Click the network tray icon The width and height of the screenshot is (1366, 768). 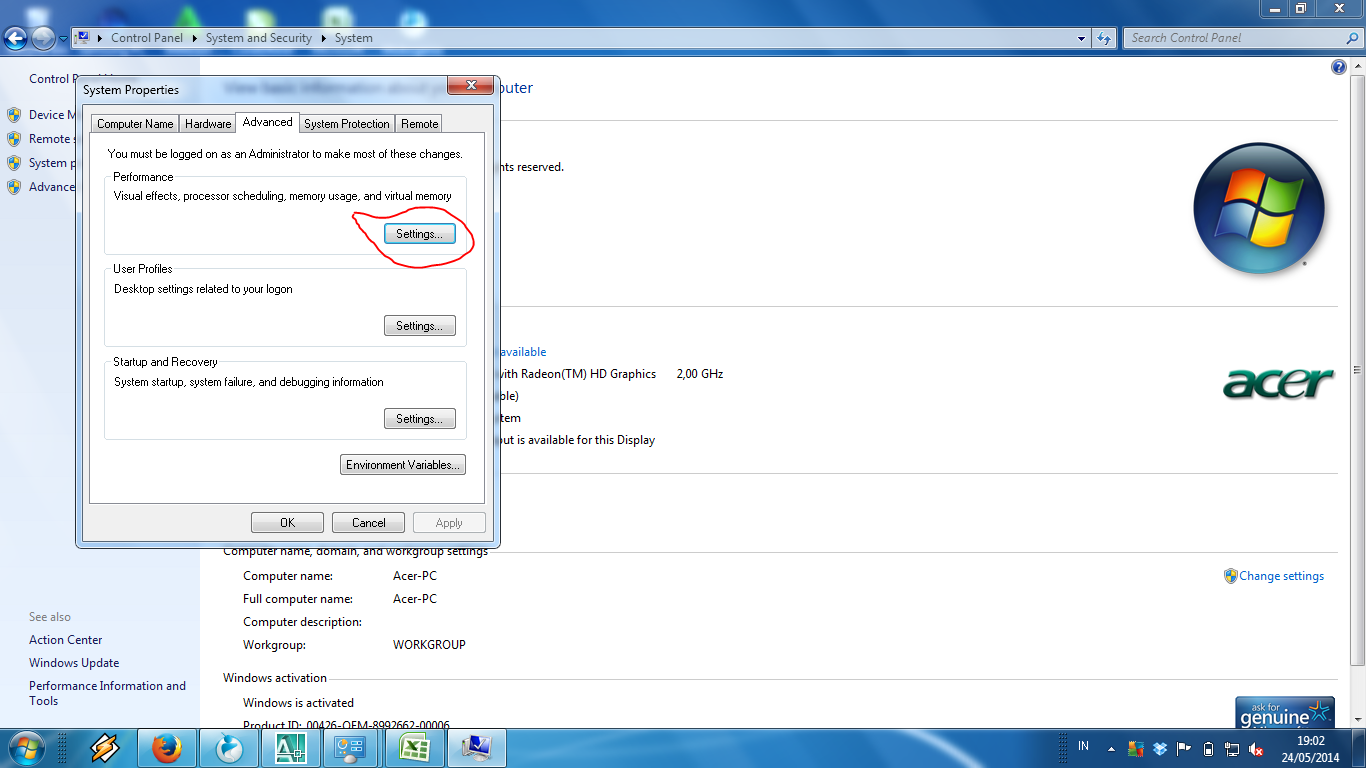coord(1232,748)
